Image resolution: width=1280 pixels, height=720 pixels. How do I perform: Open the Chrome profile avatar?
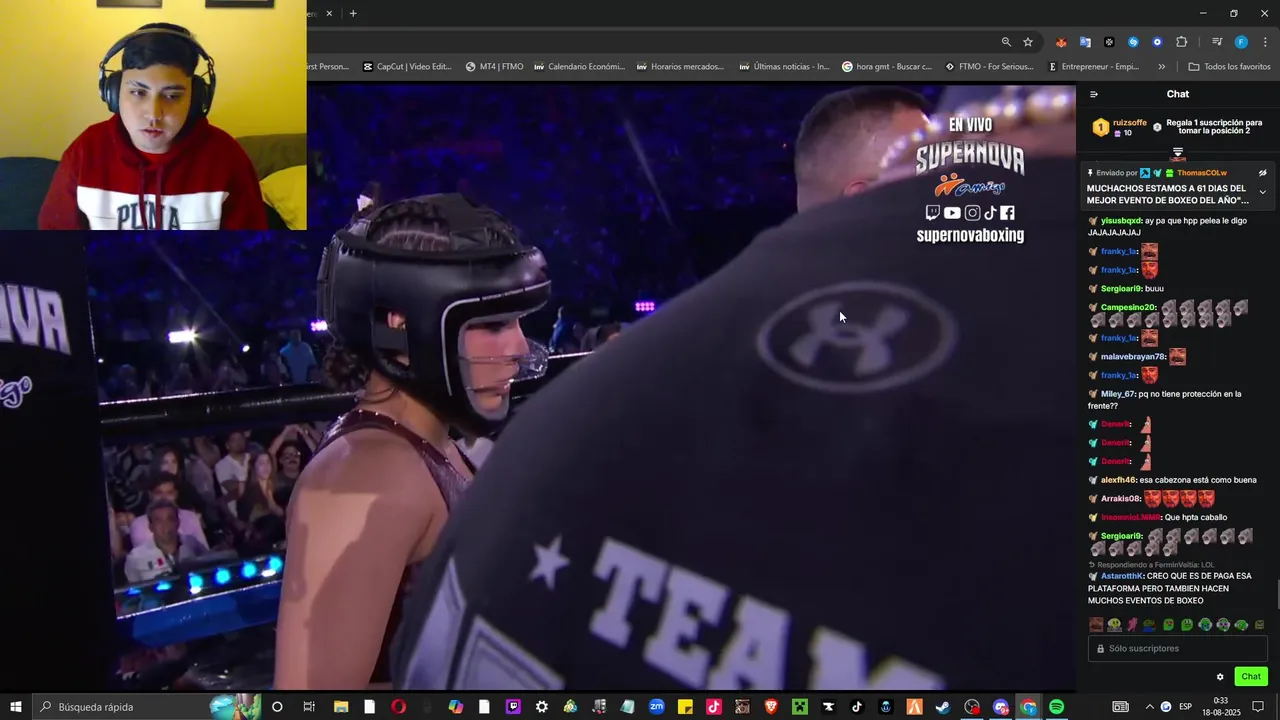pos(1241,42)
